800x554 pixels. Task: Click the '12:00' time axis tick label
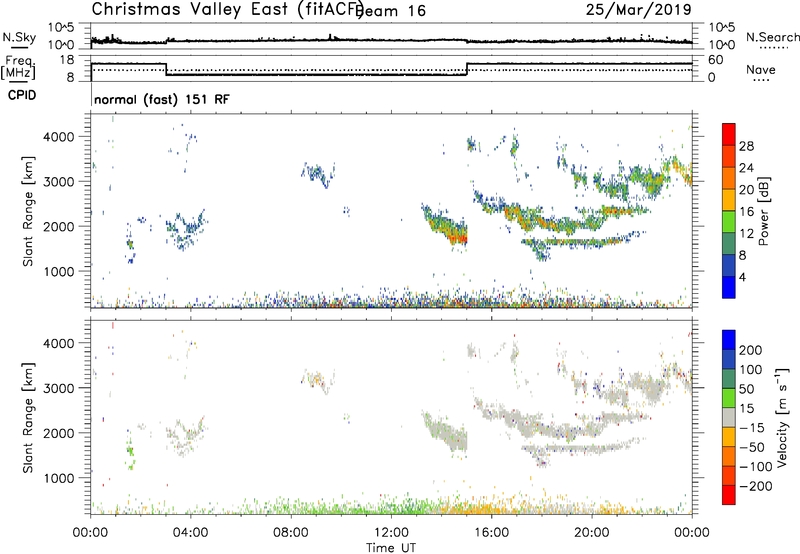coord(391,533)
